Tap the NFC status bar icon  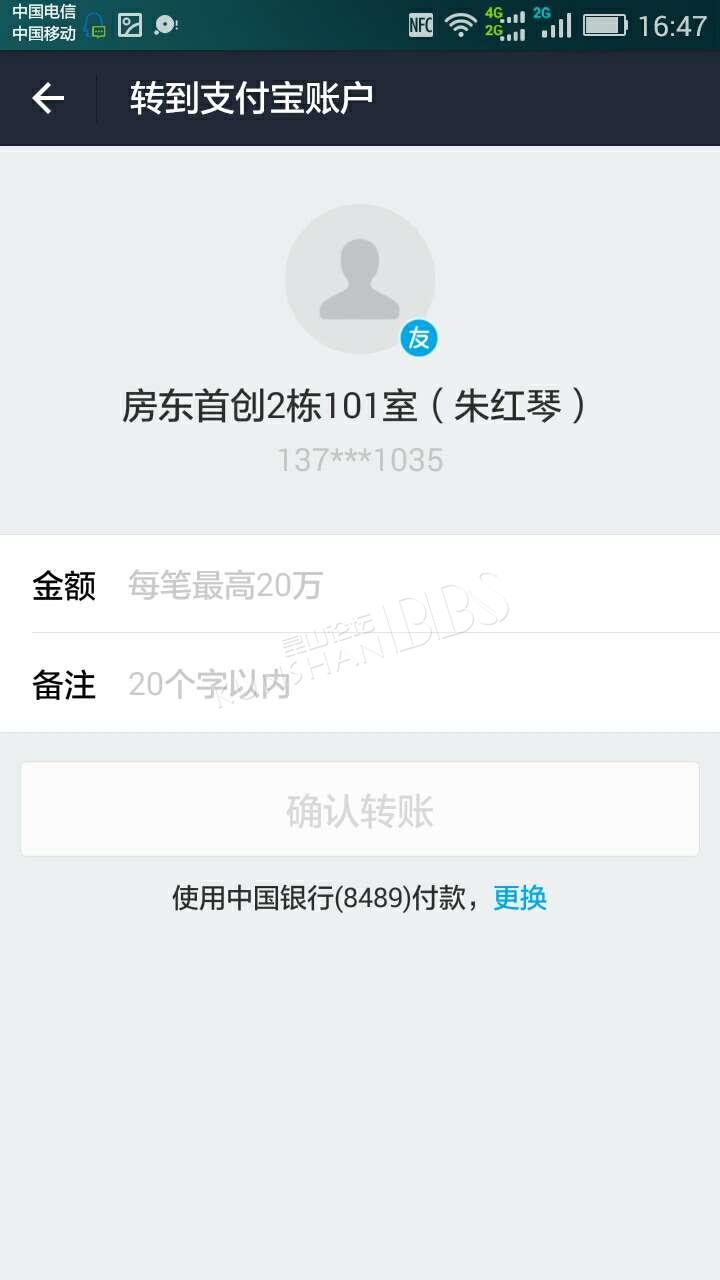pos(421,26)
